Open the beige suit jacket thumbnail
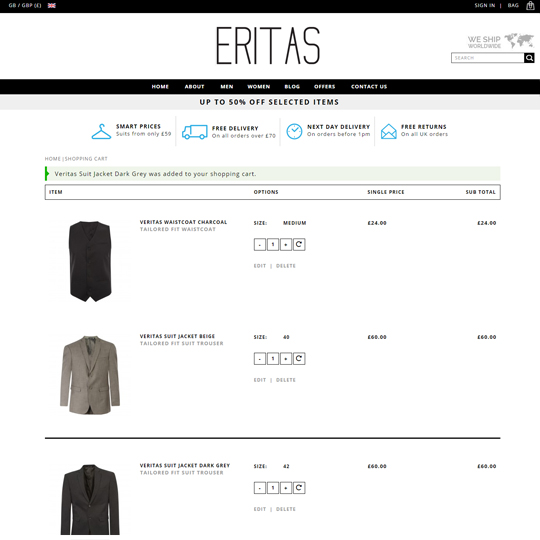The image size is (540, 540). tap(90, 375)
